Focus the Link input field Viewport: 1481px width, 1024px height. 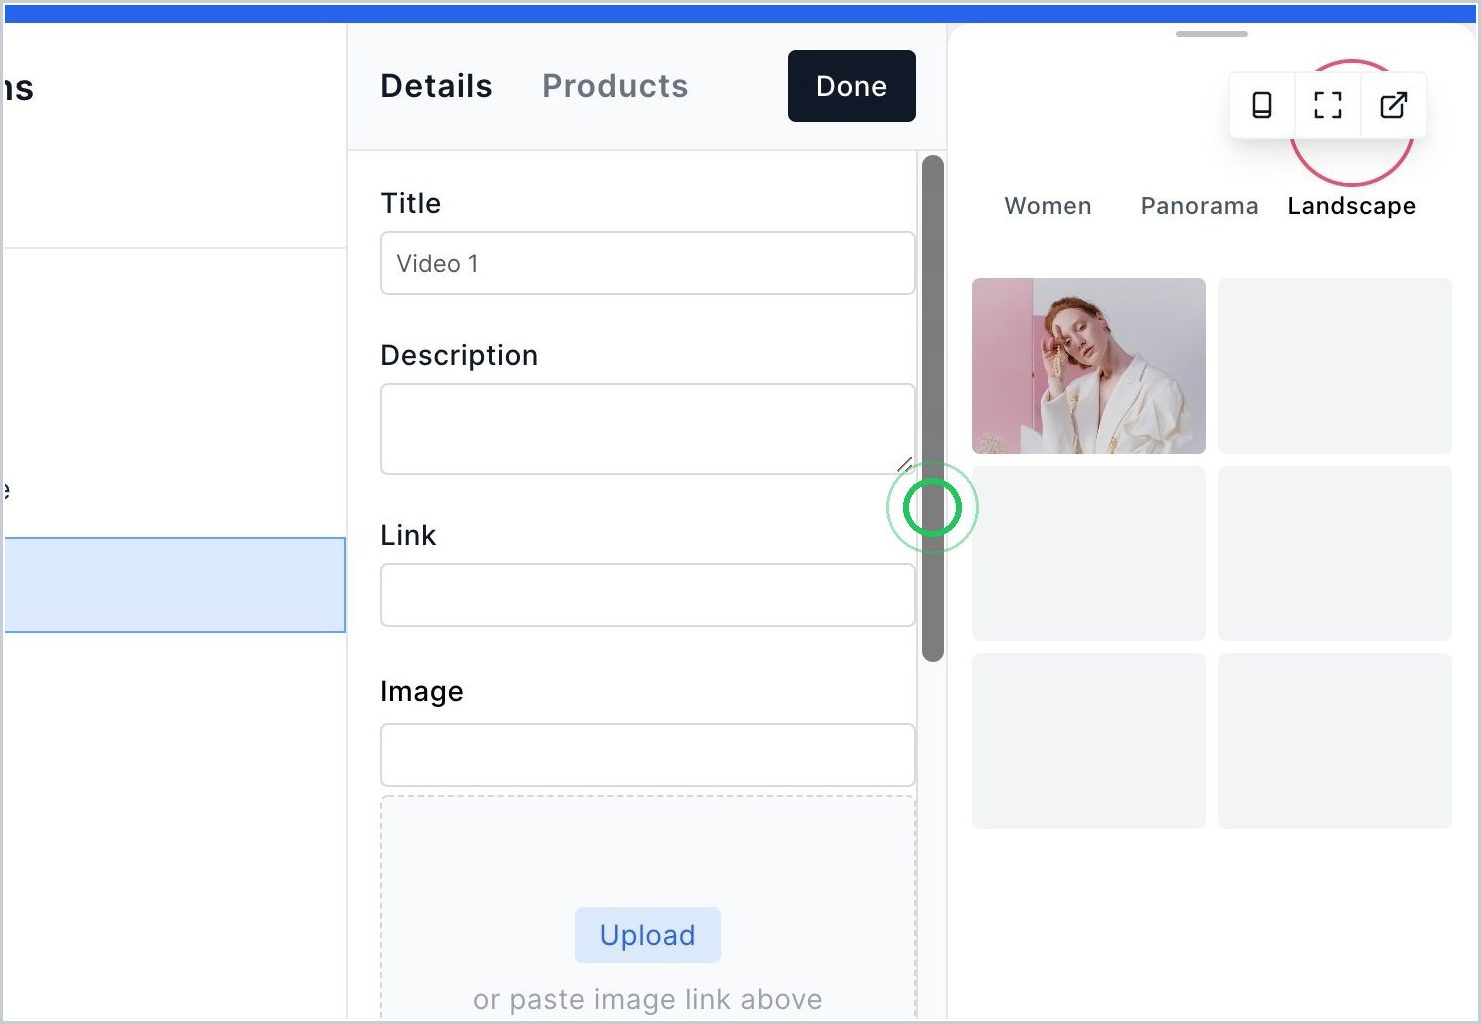[648, 595]
